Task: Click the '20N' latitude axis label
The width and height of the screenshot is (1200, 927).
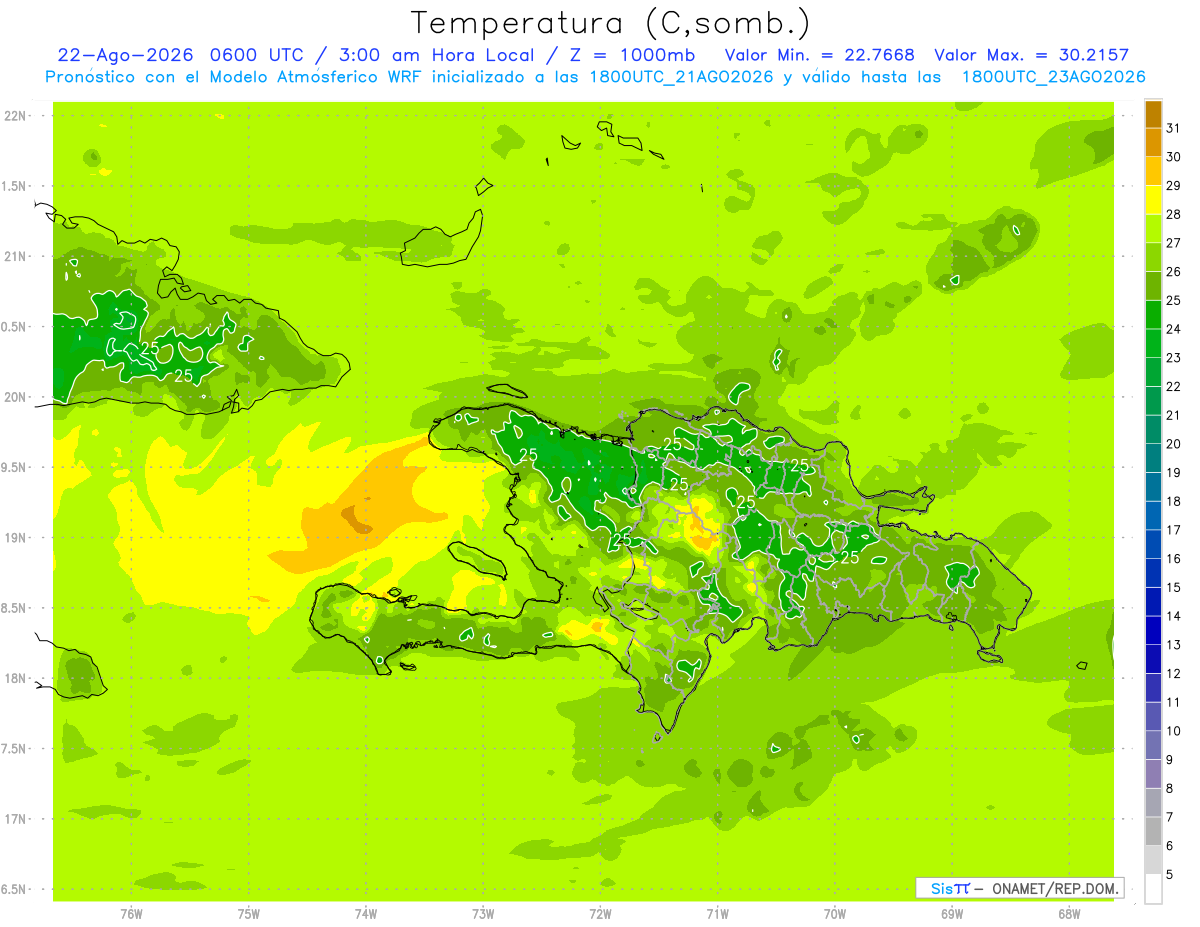Action: coord(15,397)
